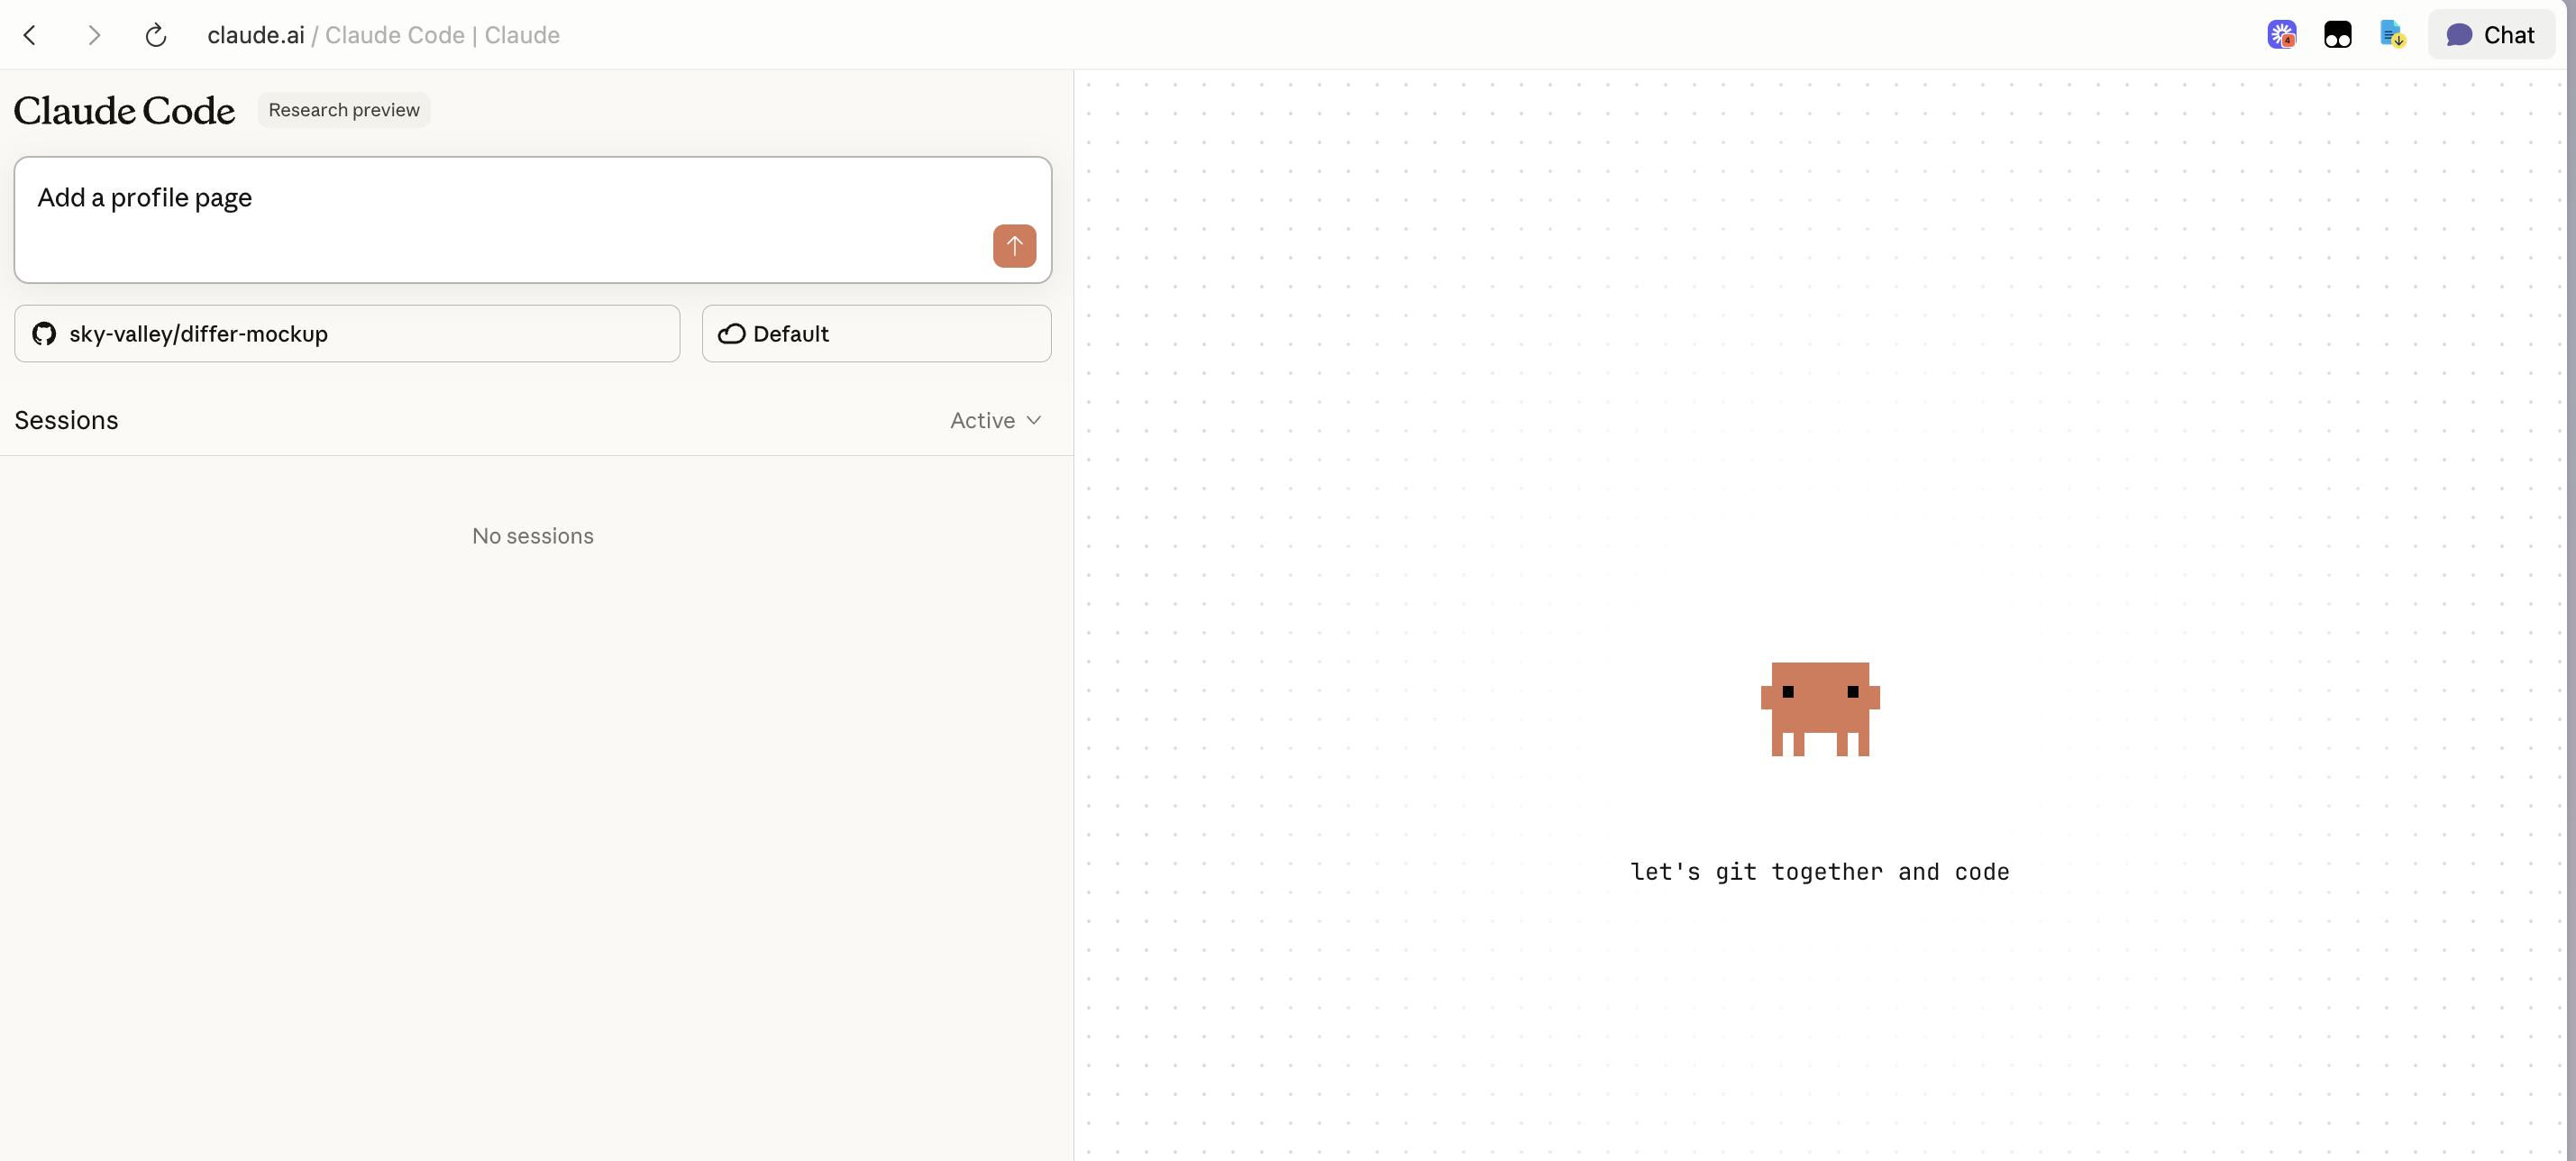Screen dimensions: 2576x1161
Task: Open the Active sessions filter dropdown
Action: pos(994,420)
